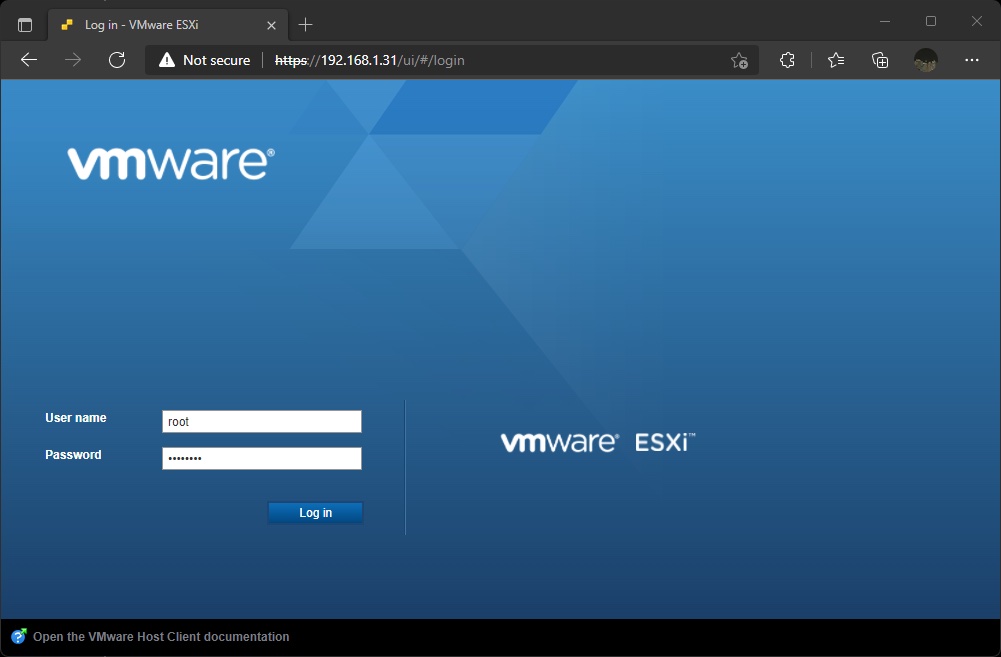Click the forward navigation arrow
Screen dimensions: 1001x657
coord(73,60)
